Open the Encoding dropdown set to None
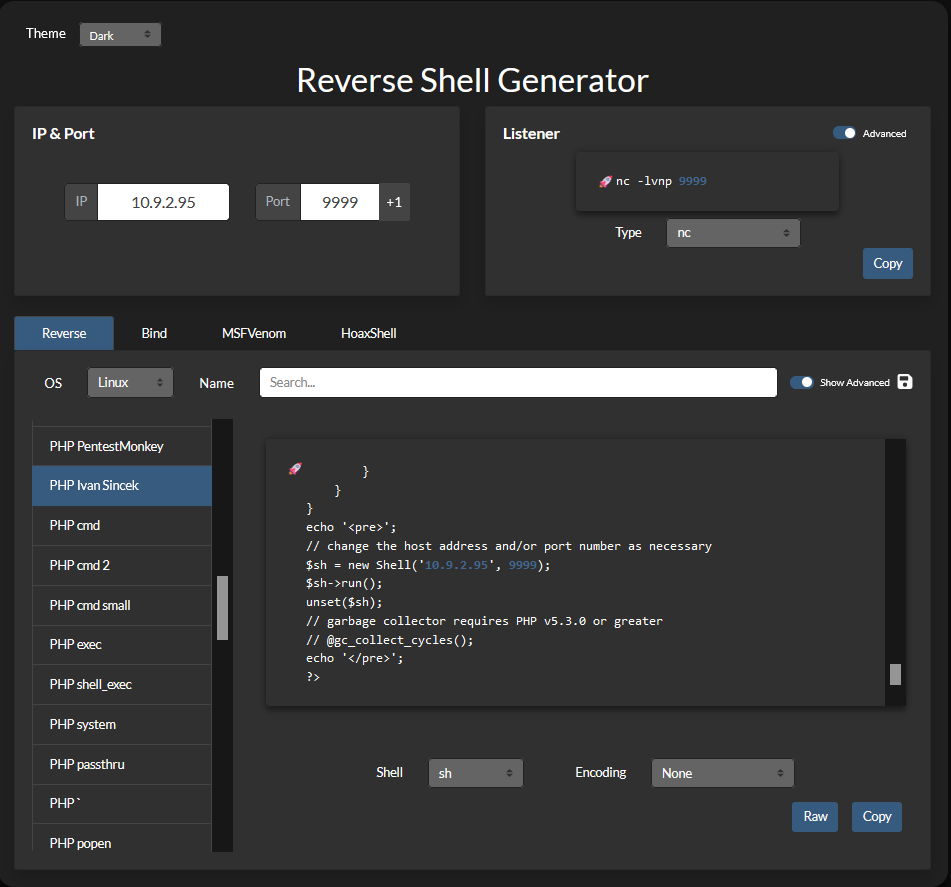 (x=722, y=773)
